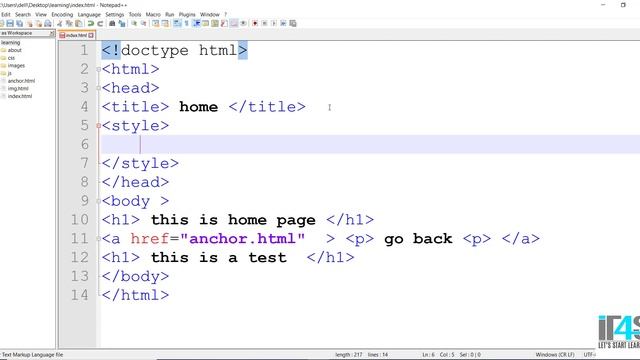Click the Redo arrow icon
Screen dimensions: 640x360
(100, 23)
